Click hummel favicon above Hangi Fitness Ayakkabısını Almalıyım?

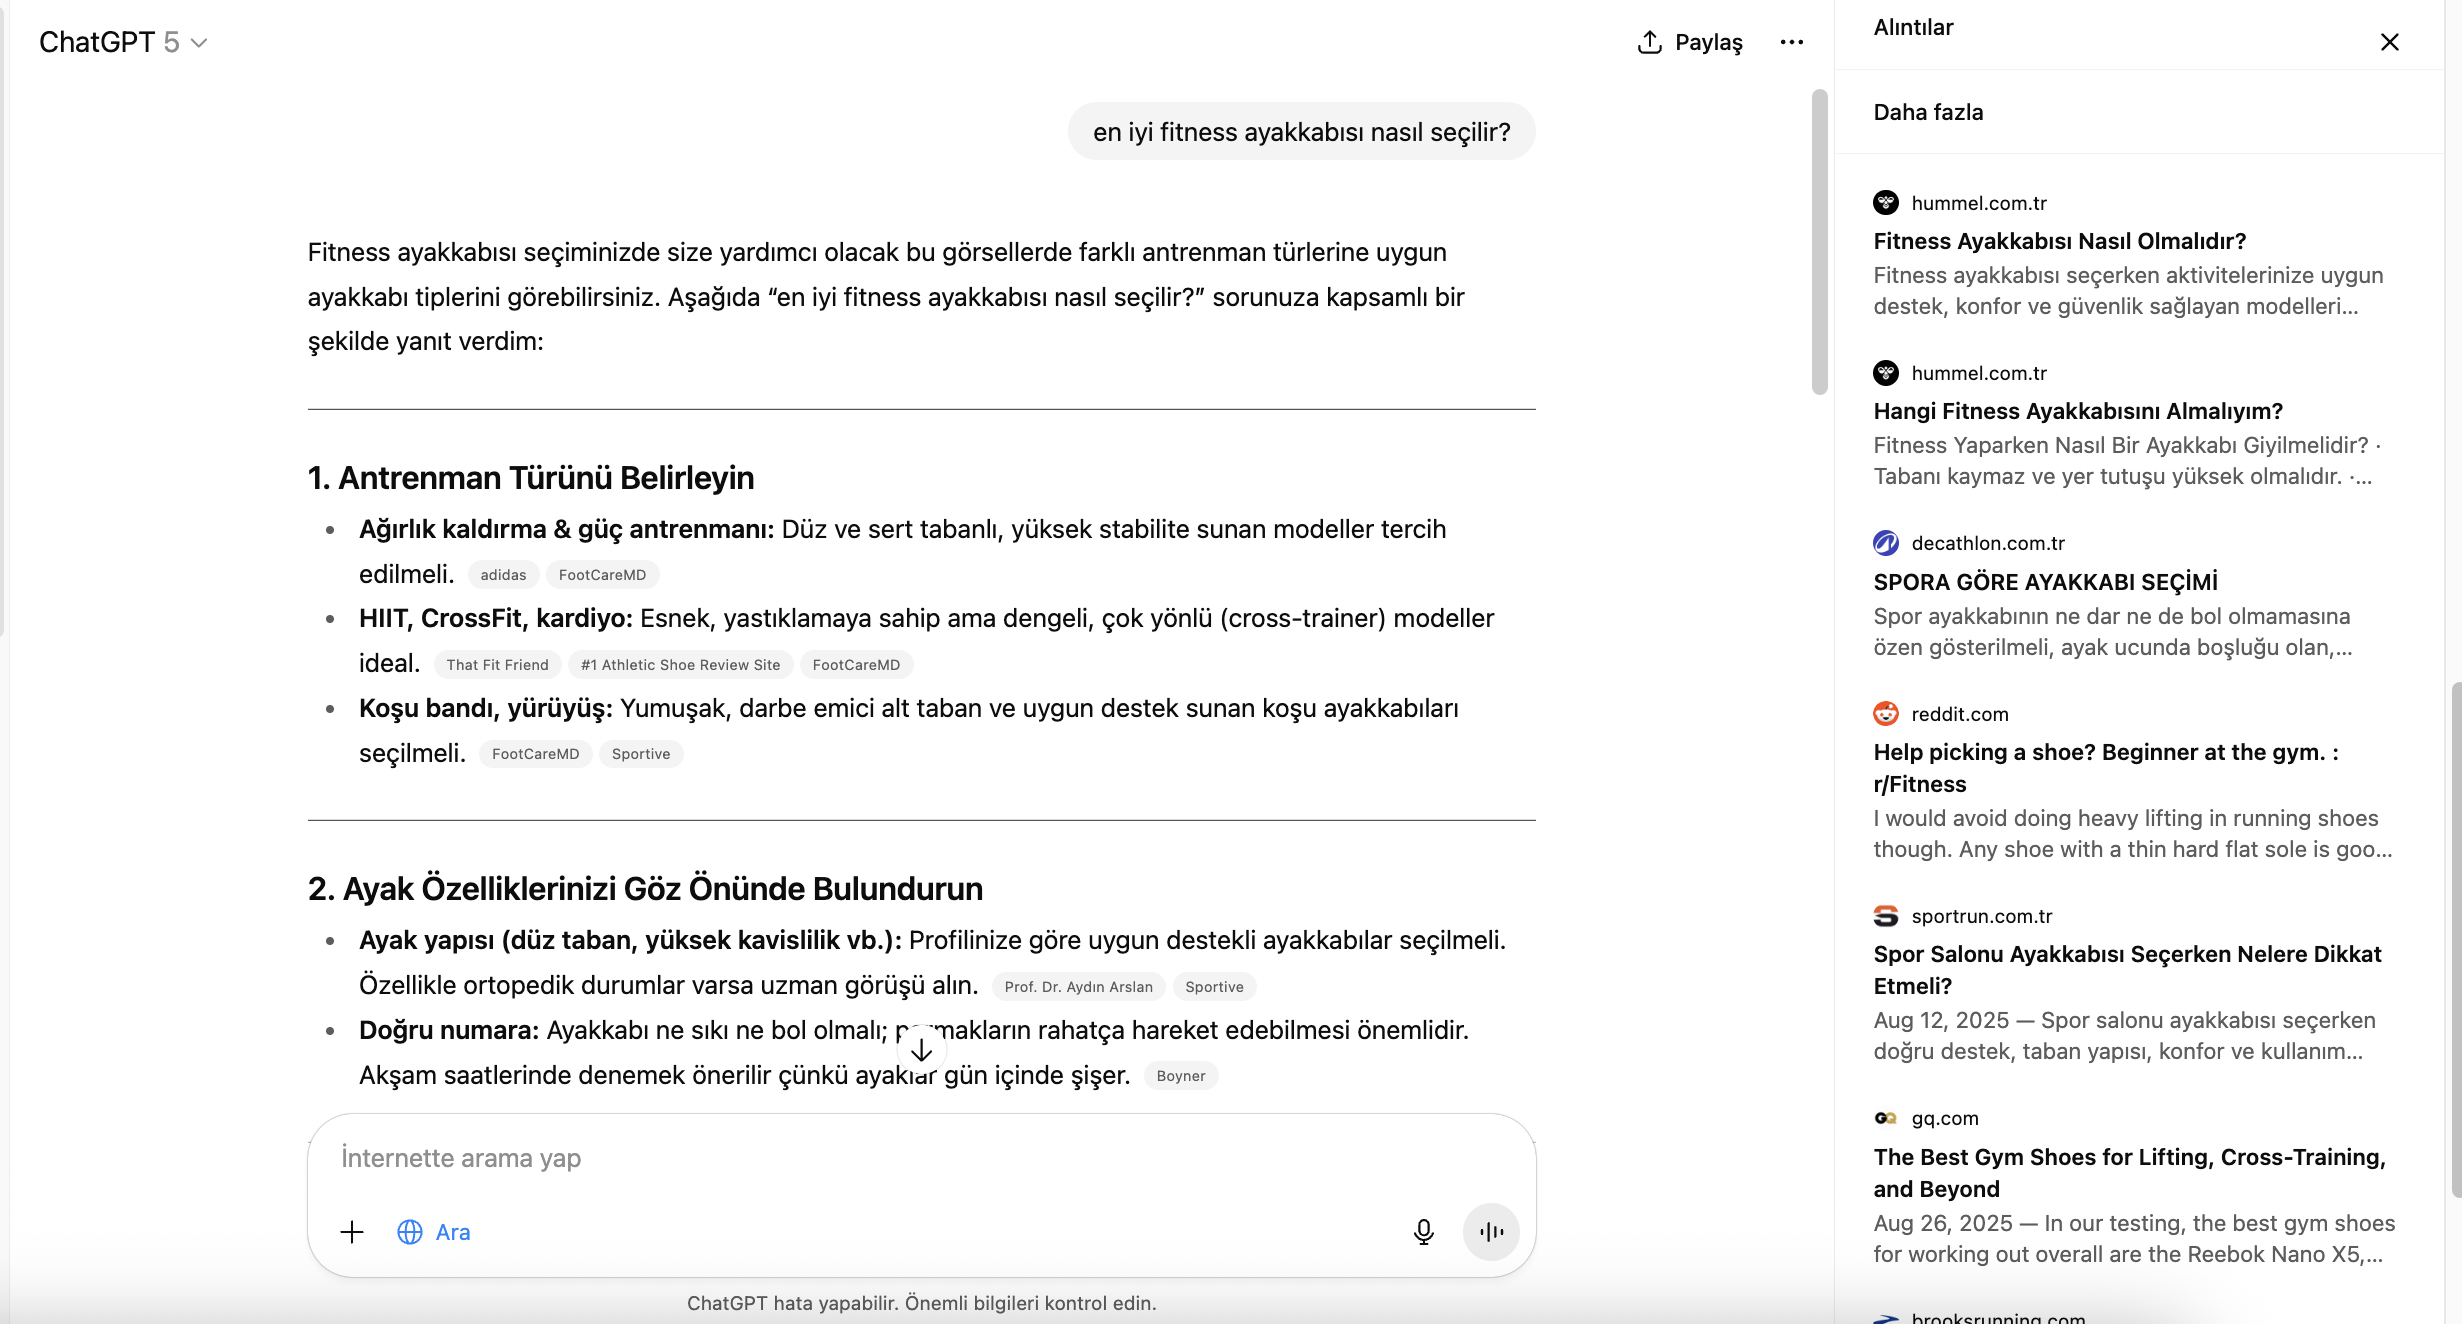pyautogui.click(x=1886, y=373)
